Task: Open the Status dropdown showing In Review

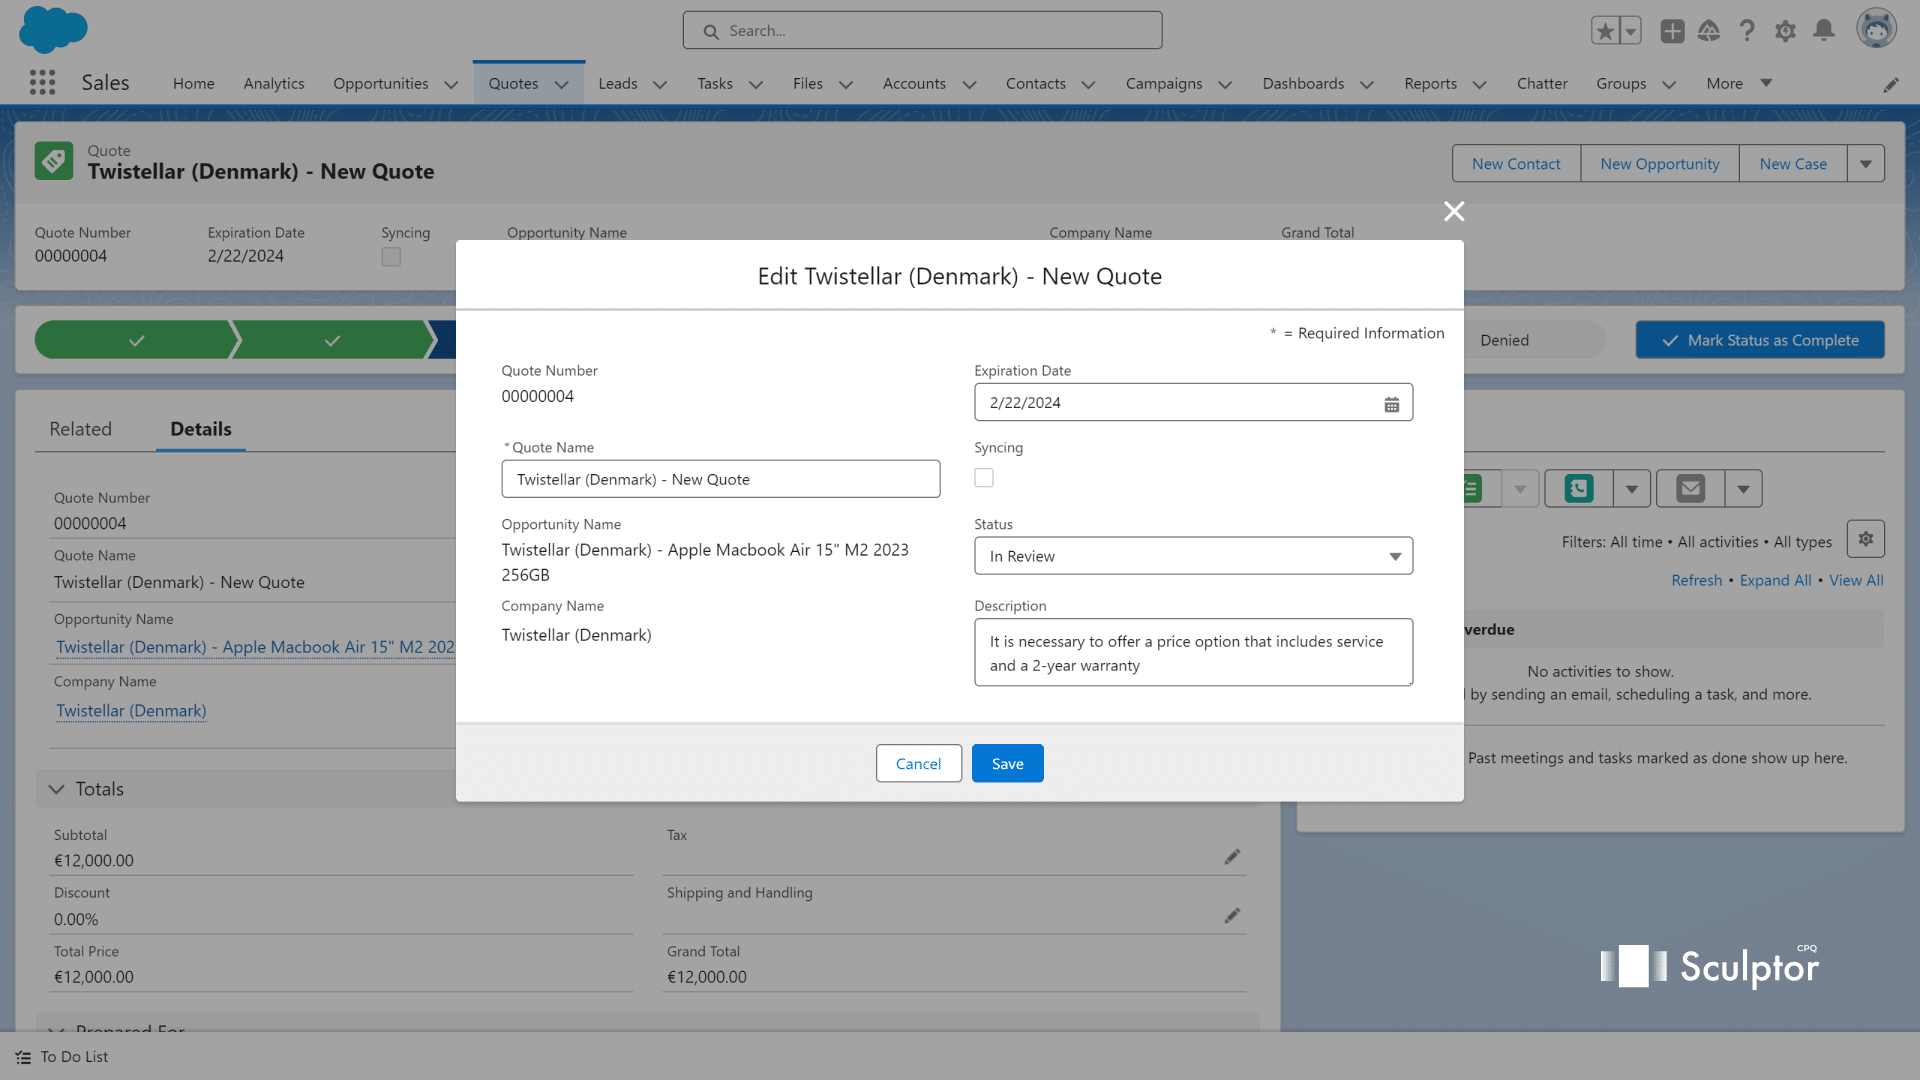Action: point(1193,556)
